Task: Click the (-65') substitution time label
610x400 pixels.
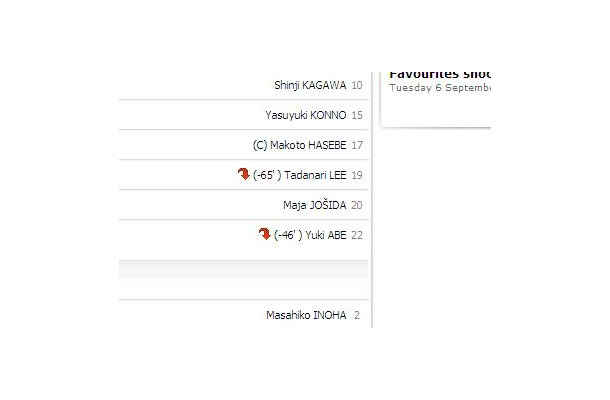Action: tap(267, 175)
